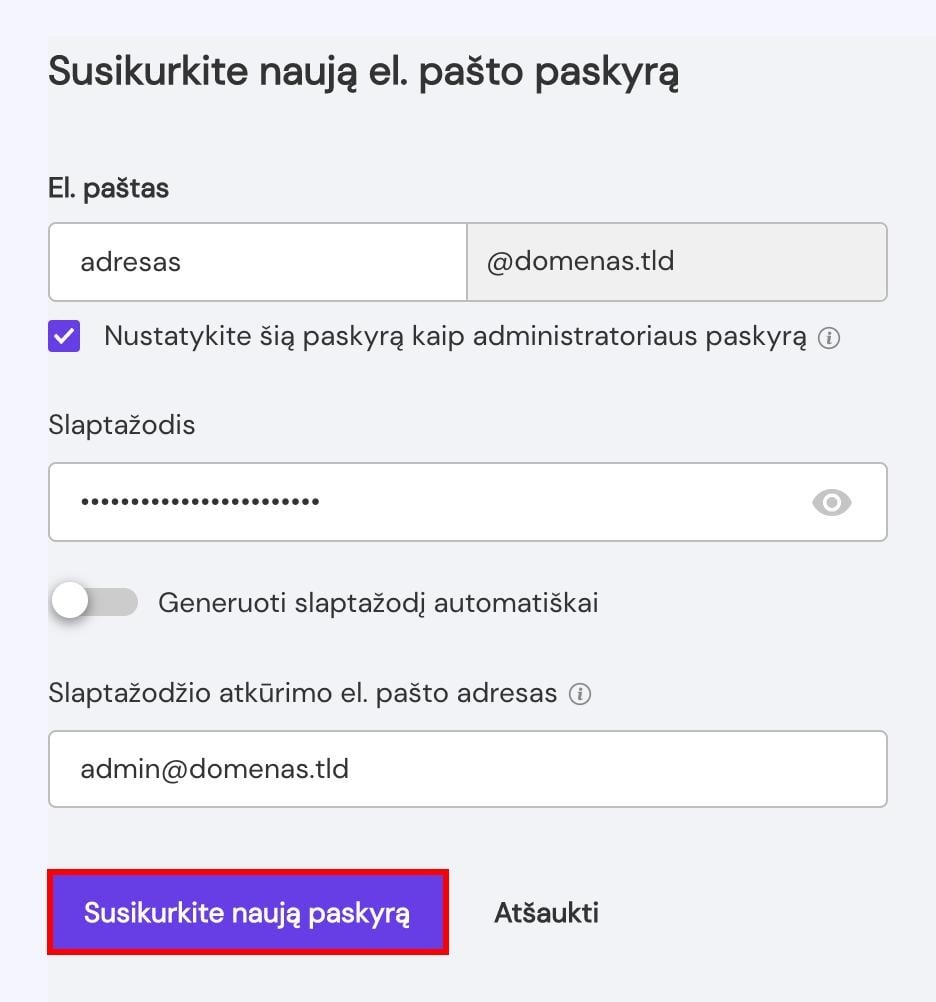Click the "Generuoti slaptažodį automatiškai" label text
936x1002 pixels.
click(x=378, y=603)
